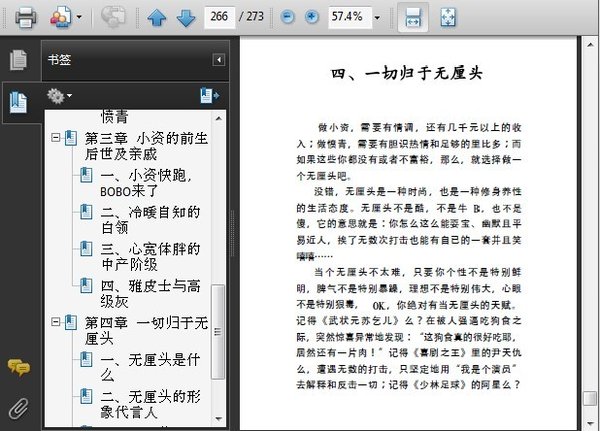Click the Print icon in toolbar

(x=26, y=17)
